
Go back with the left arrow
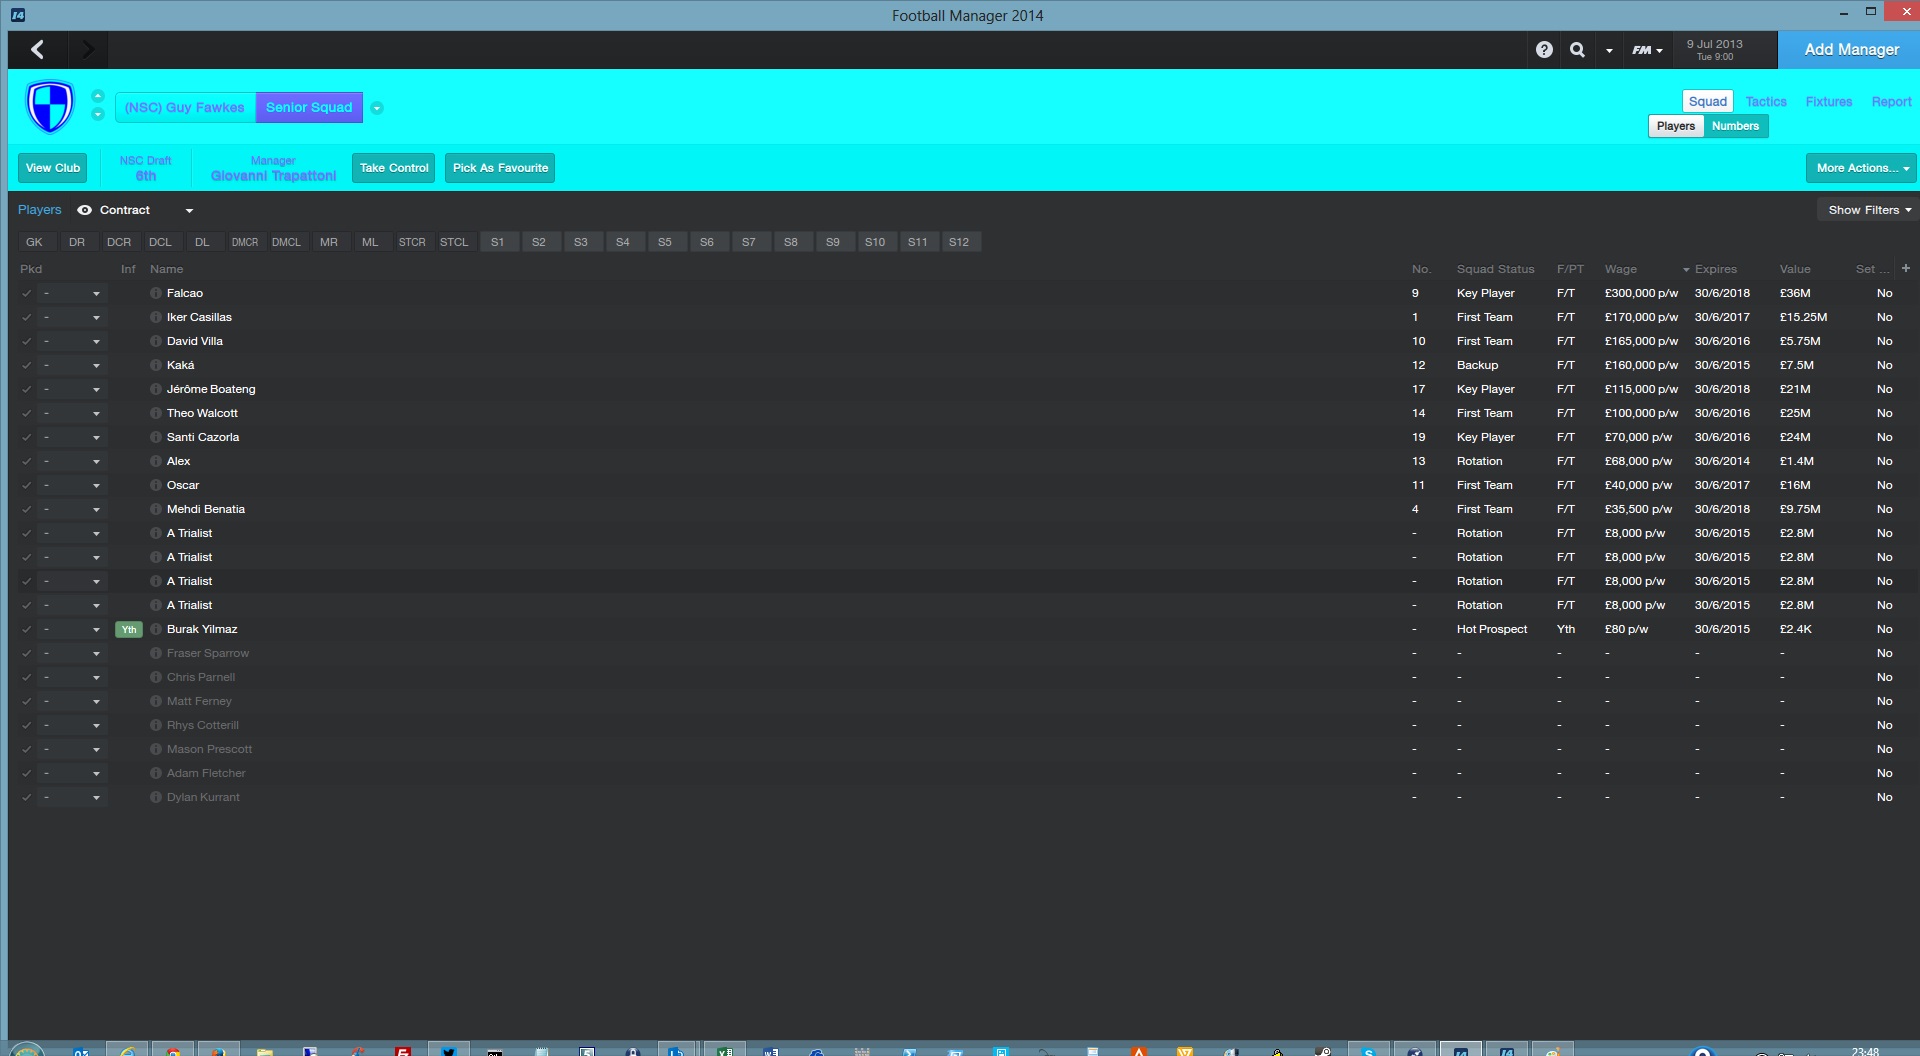(x=38, y=49)
